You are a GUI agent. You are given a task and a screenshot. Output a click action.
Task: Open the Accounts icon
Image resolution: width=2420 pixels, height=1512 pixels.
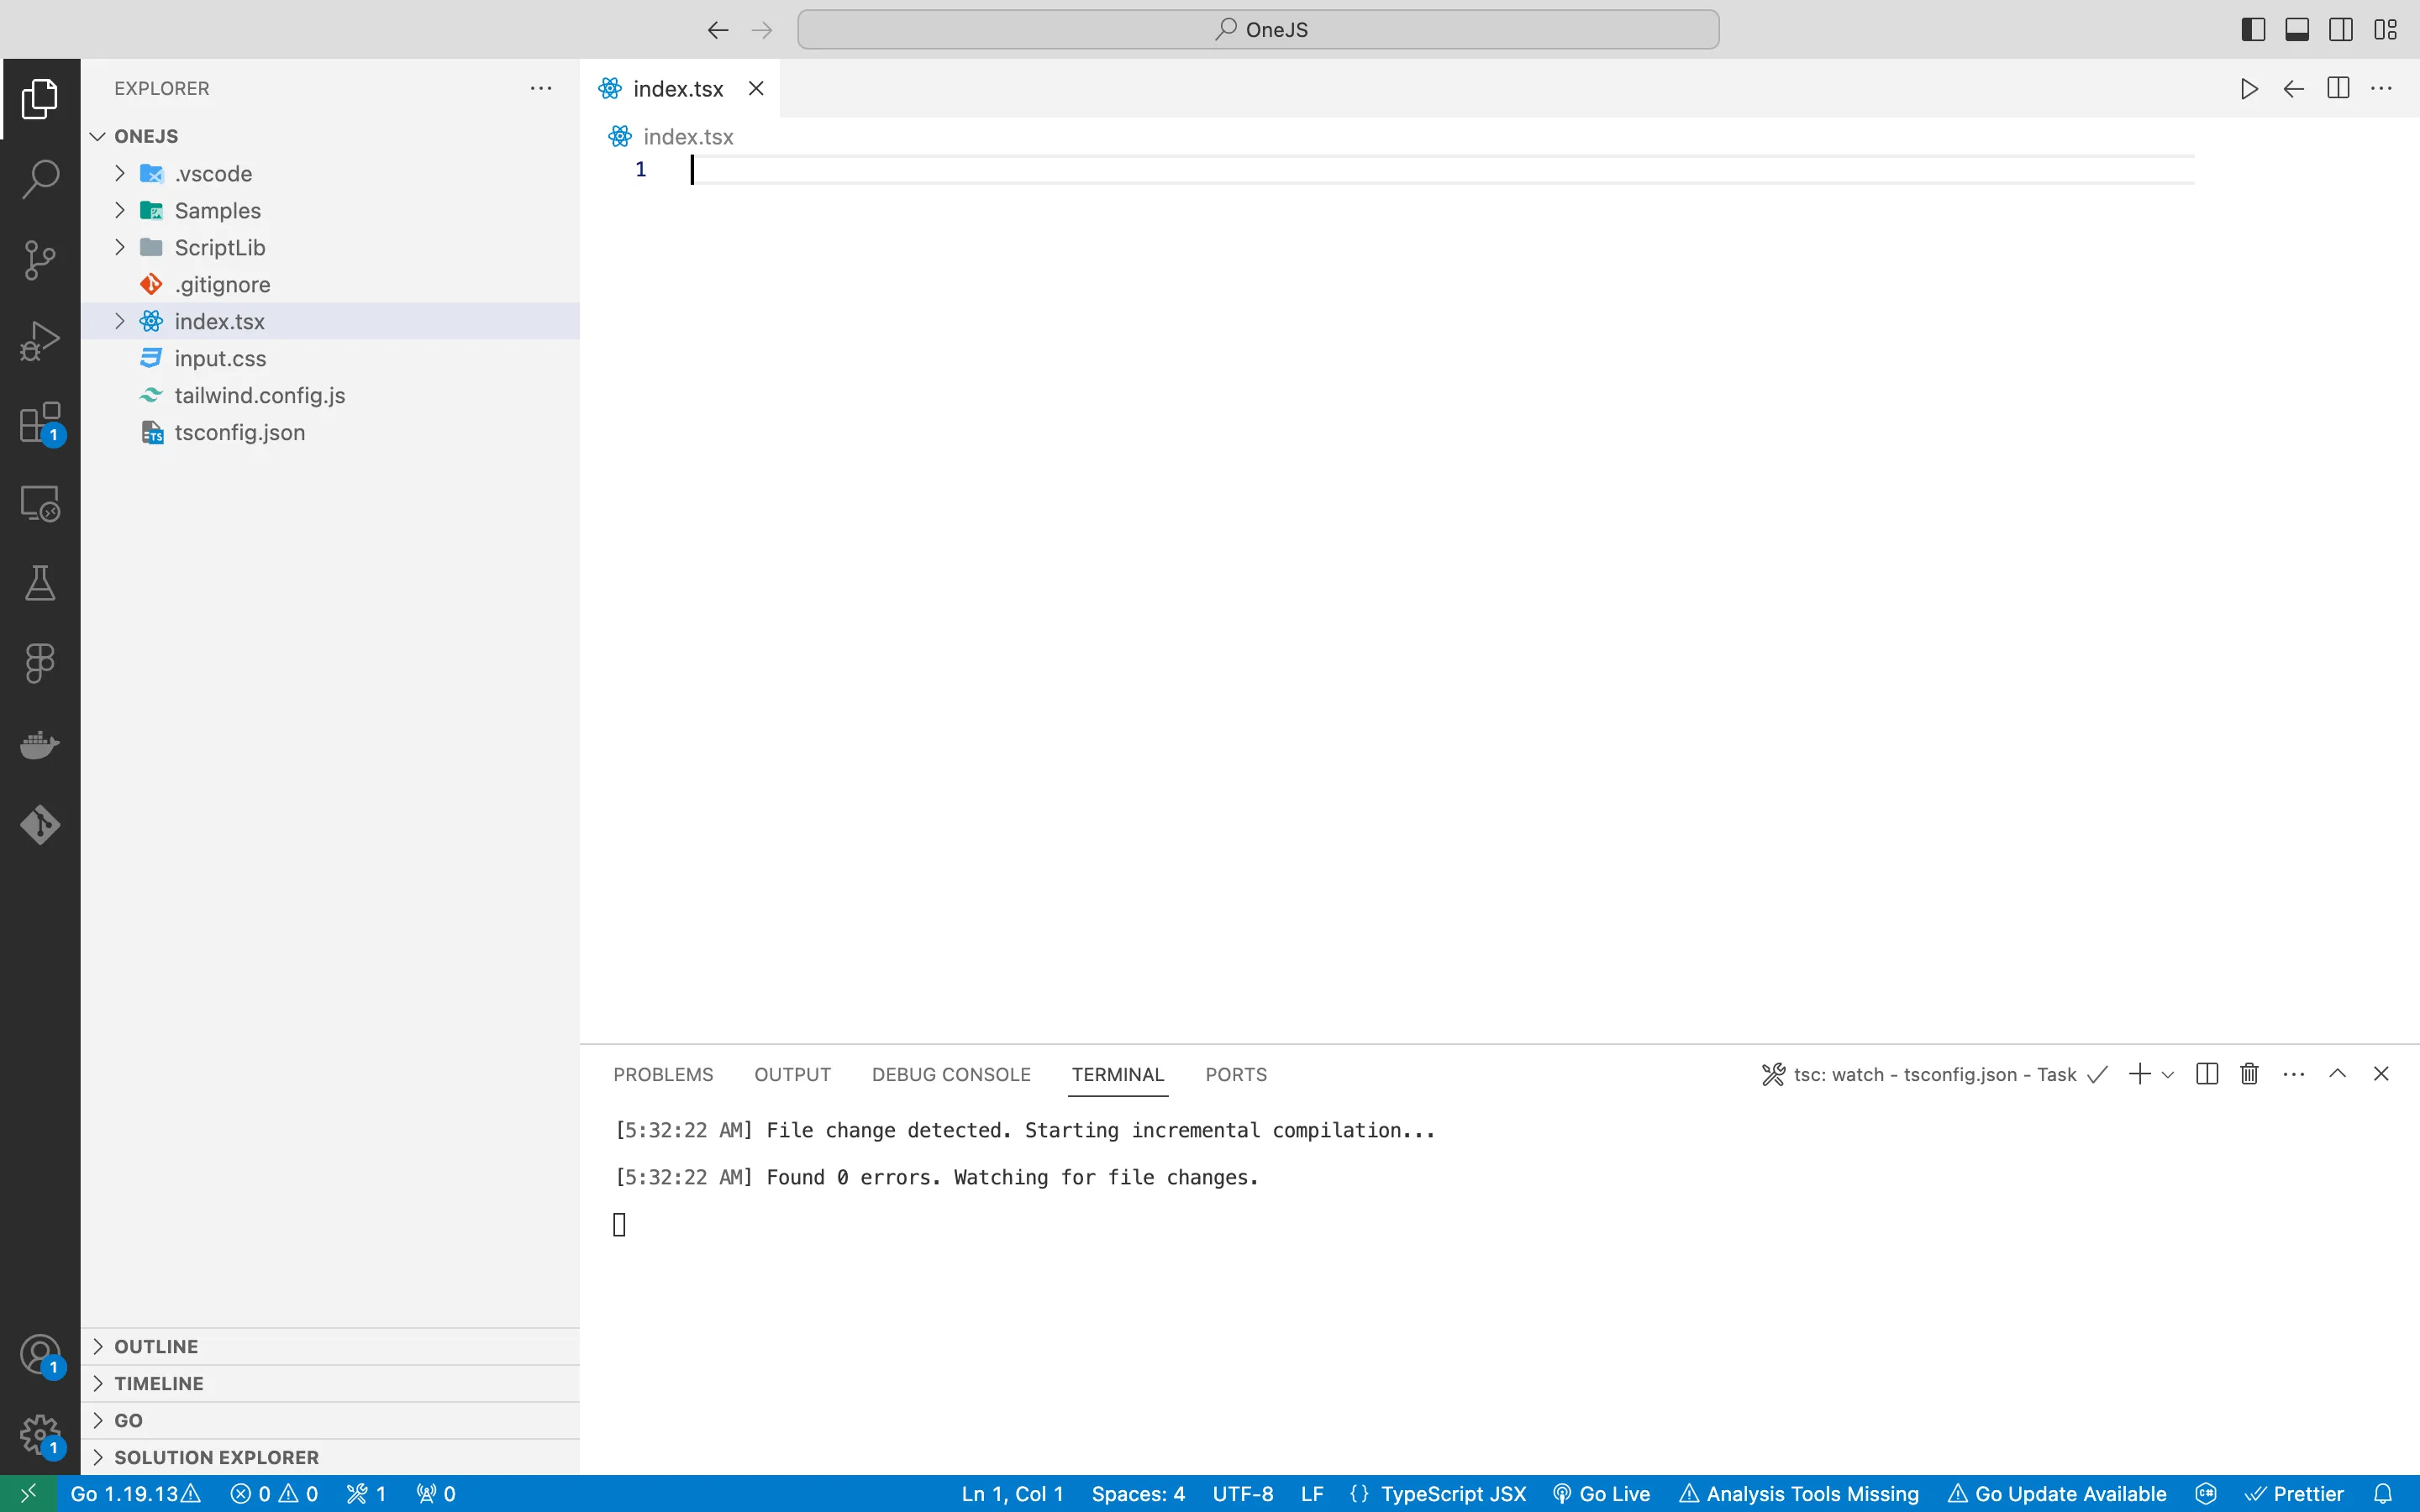coord(40,1355)
